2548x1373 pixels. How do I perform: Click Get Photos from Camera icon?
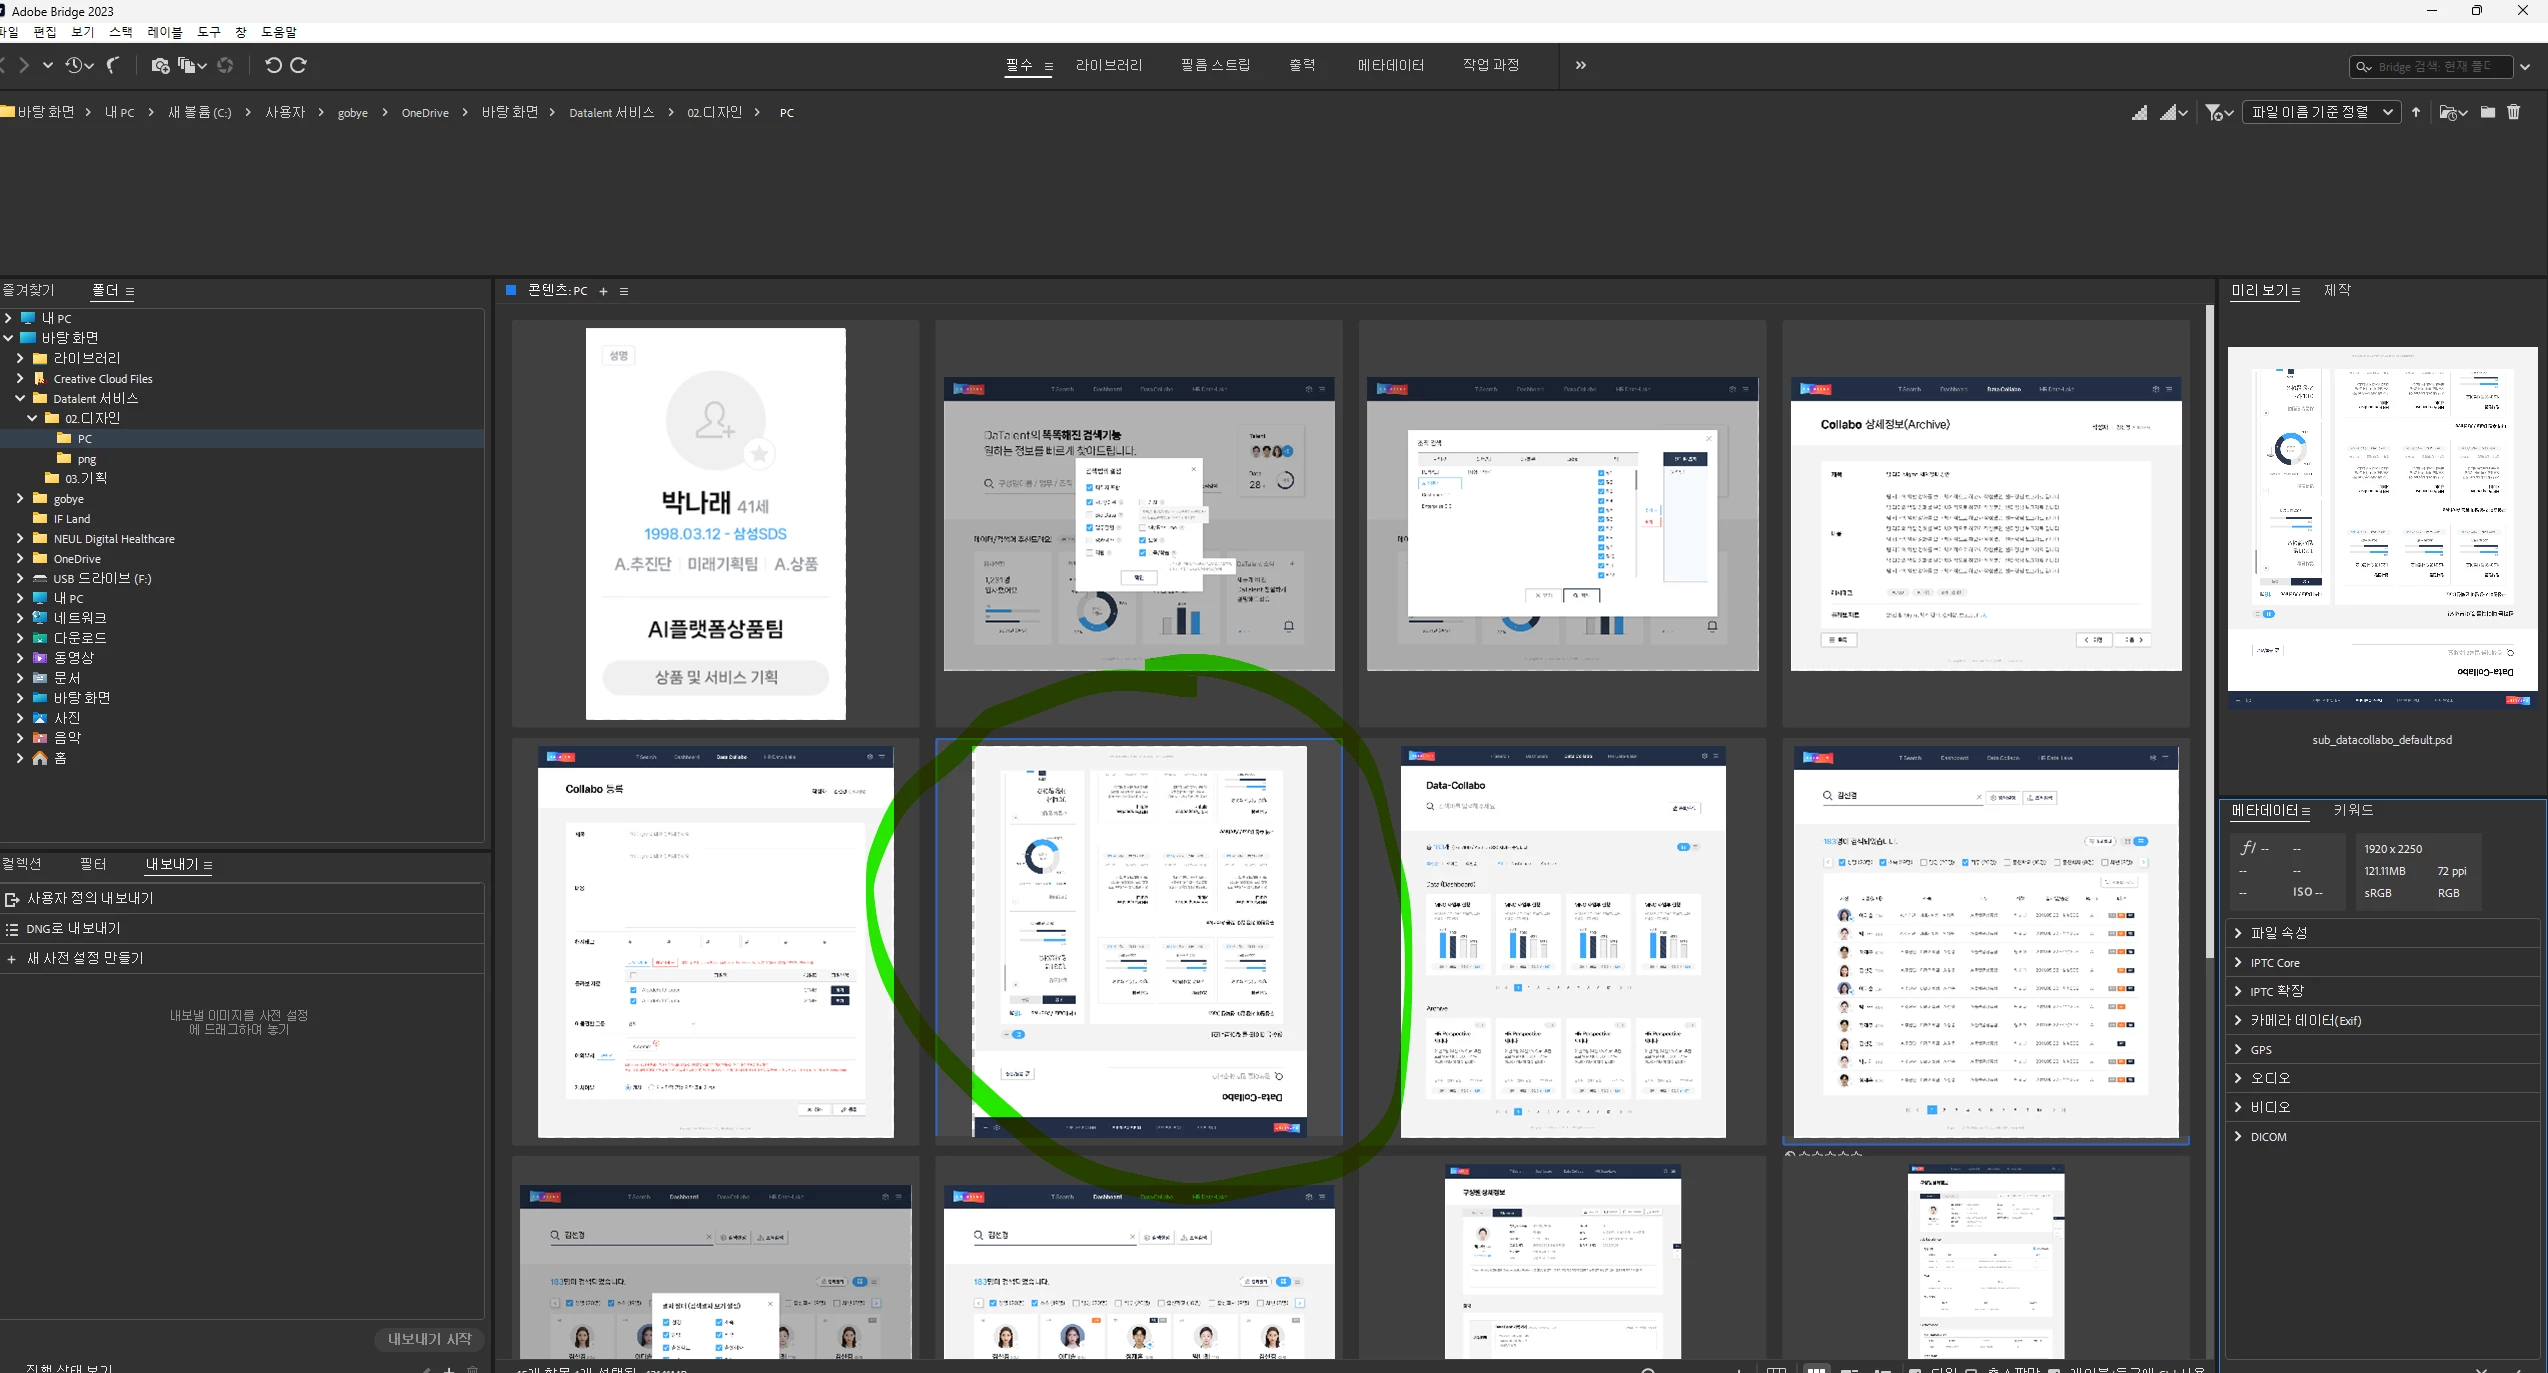tap(159, 66)
